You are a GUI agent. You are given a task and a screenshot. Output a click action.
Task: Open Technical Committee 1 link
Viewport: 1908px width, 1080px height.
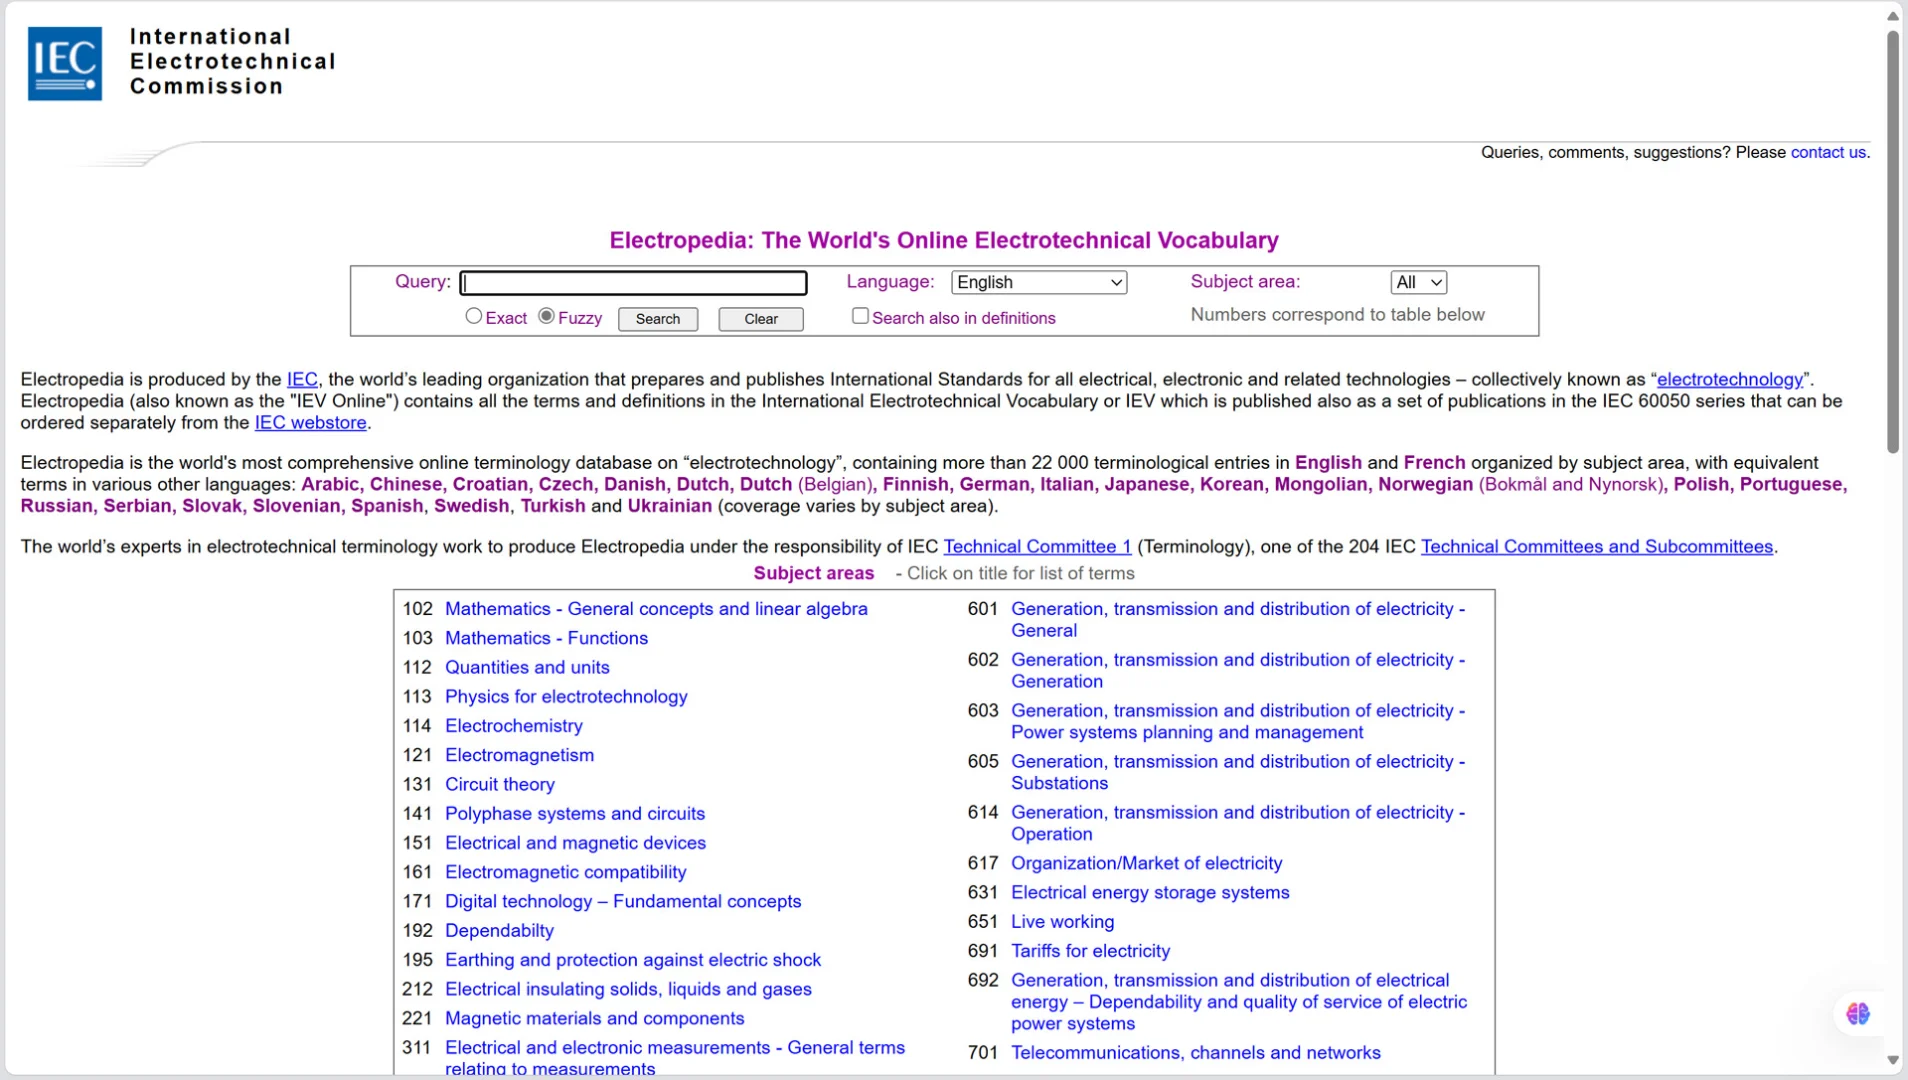[x=1037, y=546]
